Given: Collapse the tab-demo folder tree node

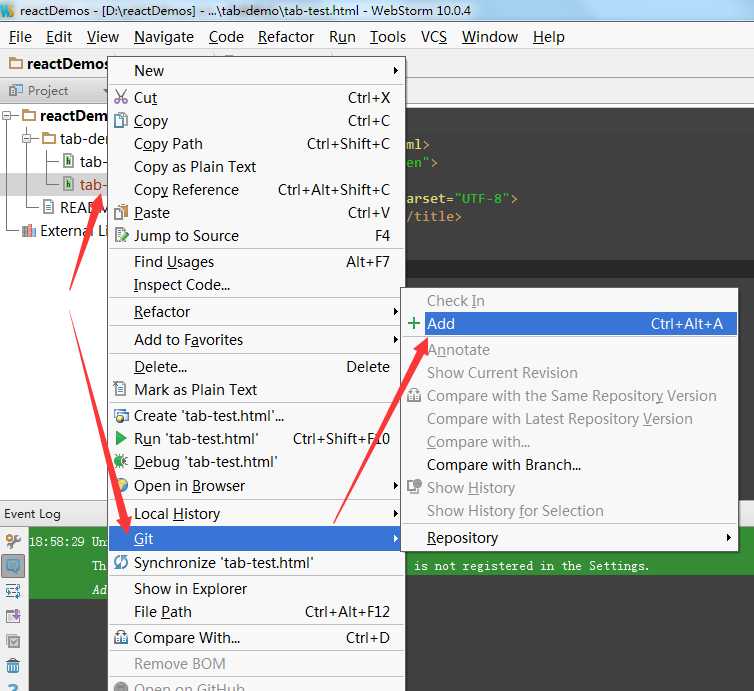Looking at the screenshot, I should (x=26, y=138).
